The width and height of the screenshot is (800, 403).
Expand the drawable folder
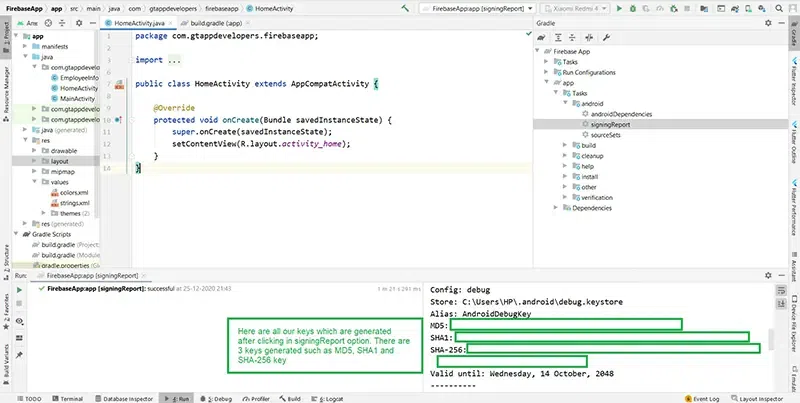click(34, 150)
